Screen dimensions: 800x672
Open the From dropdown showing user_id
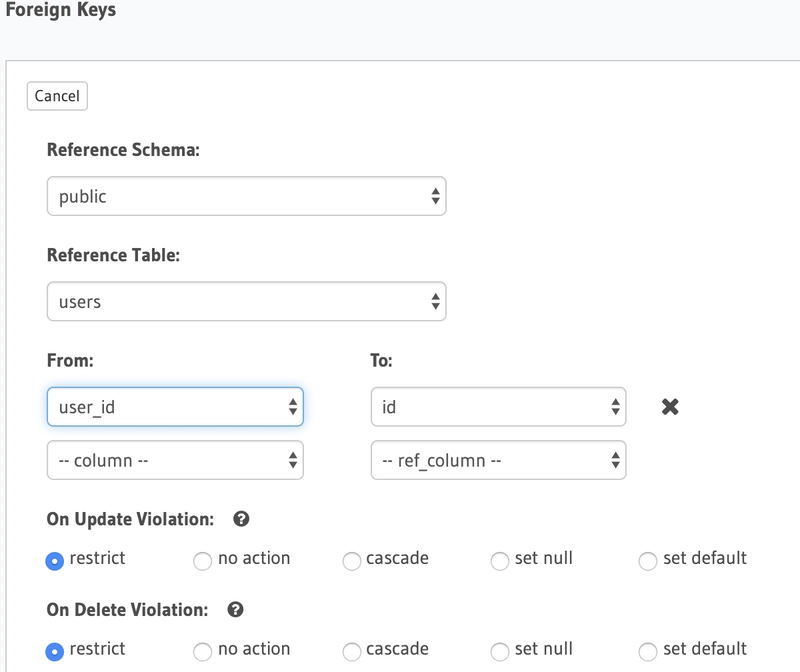pyautogui.click(x=175, y=407)
